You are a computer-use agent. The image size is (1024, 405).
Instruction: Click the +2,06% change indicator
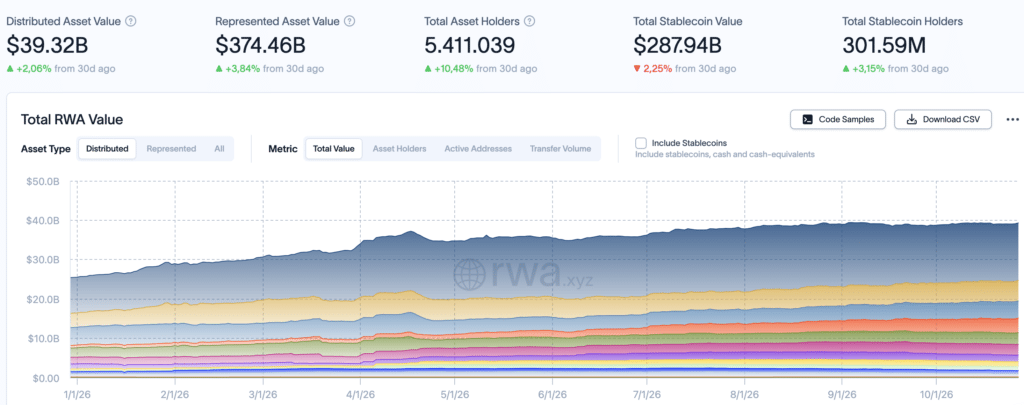point(29,69)
